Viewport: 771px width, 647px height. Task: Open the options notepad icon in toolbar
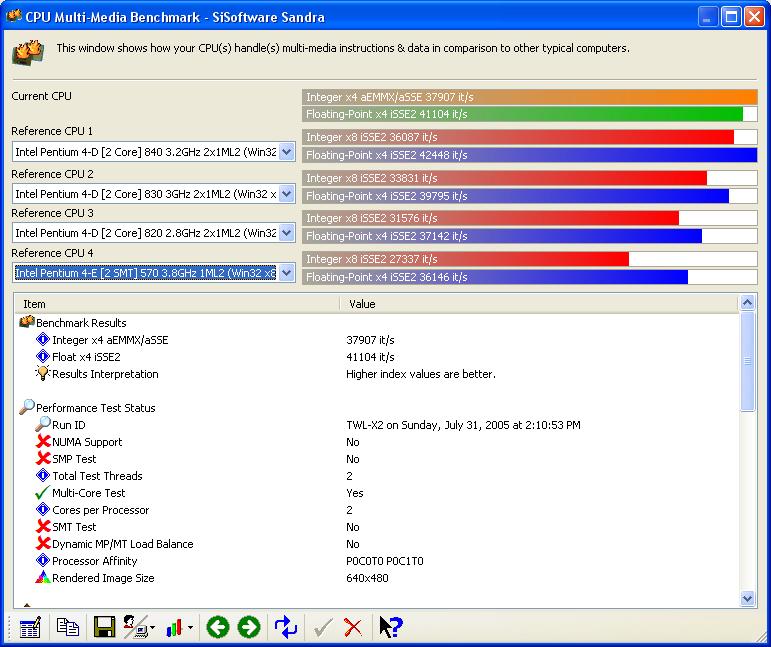(x=30, y=627)
